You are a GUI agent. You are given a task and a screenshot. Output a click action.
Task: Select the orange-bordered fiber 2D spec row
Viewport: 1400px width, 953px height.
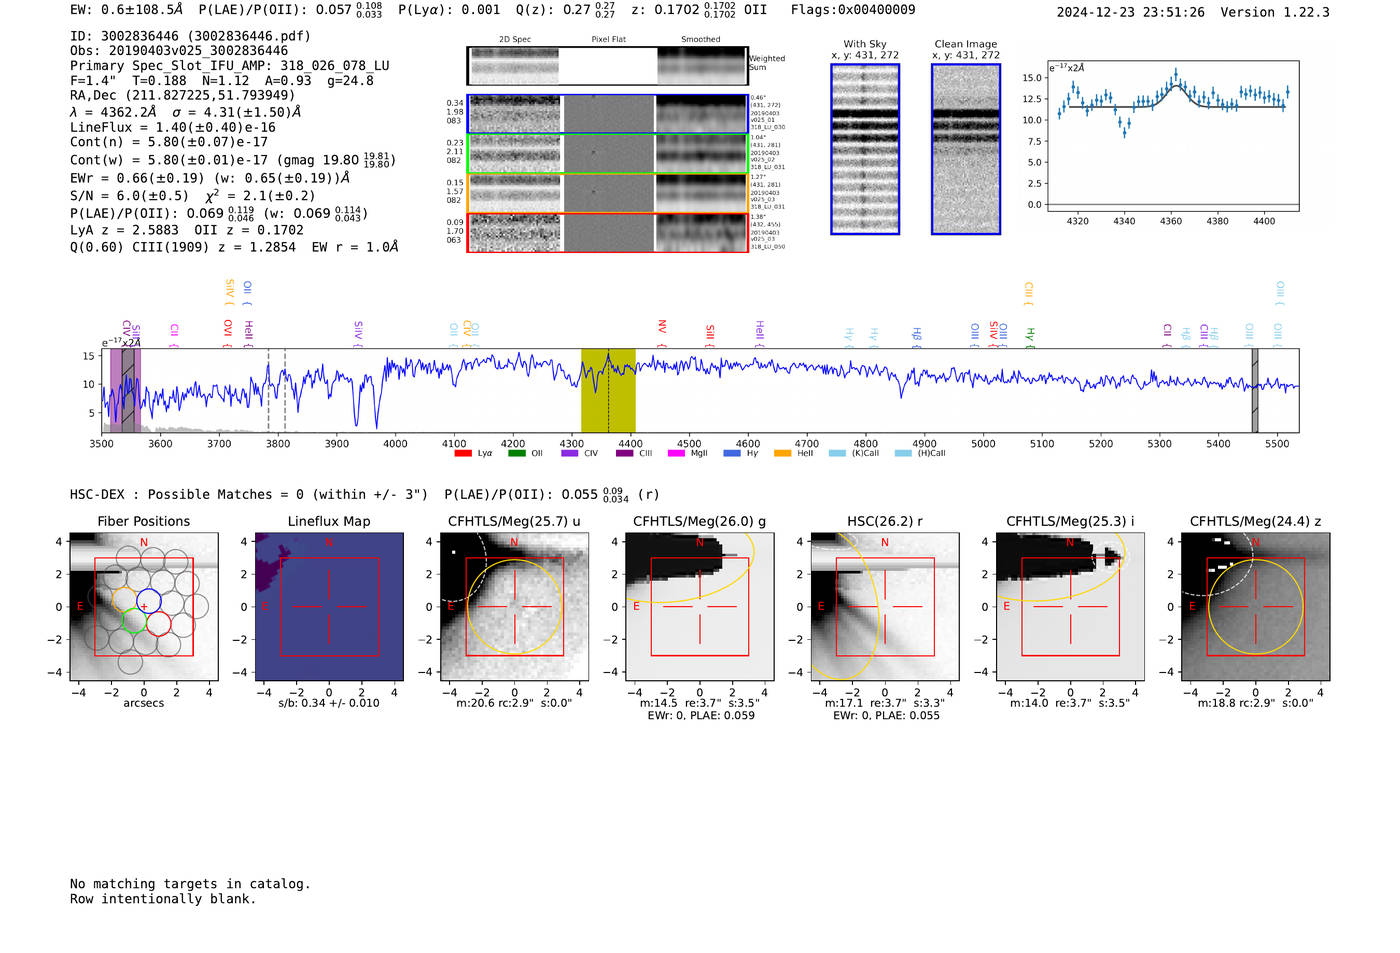coord(607,193)
